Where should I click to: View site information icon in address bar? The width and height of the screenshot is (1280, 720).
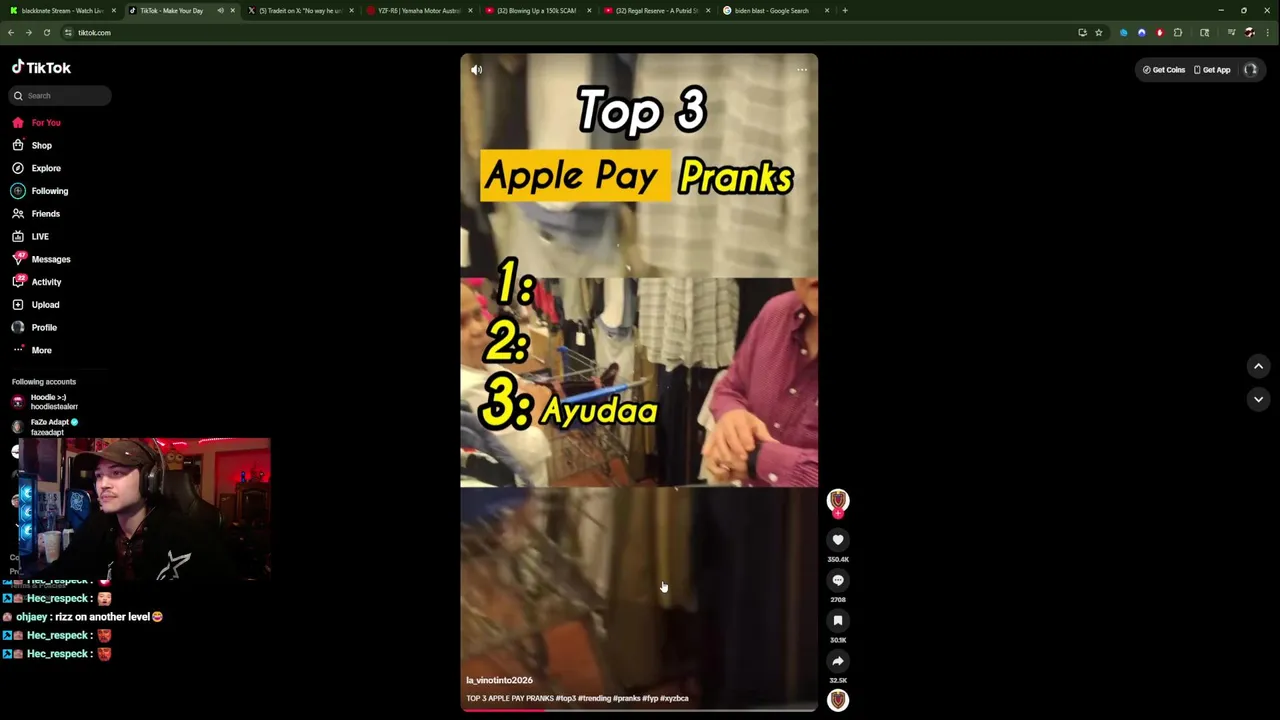point(68,33)
